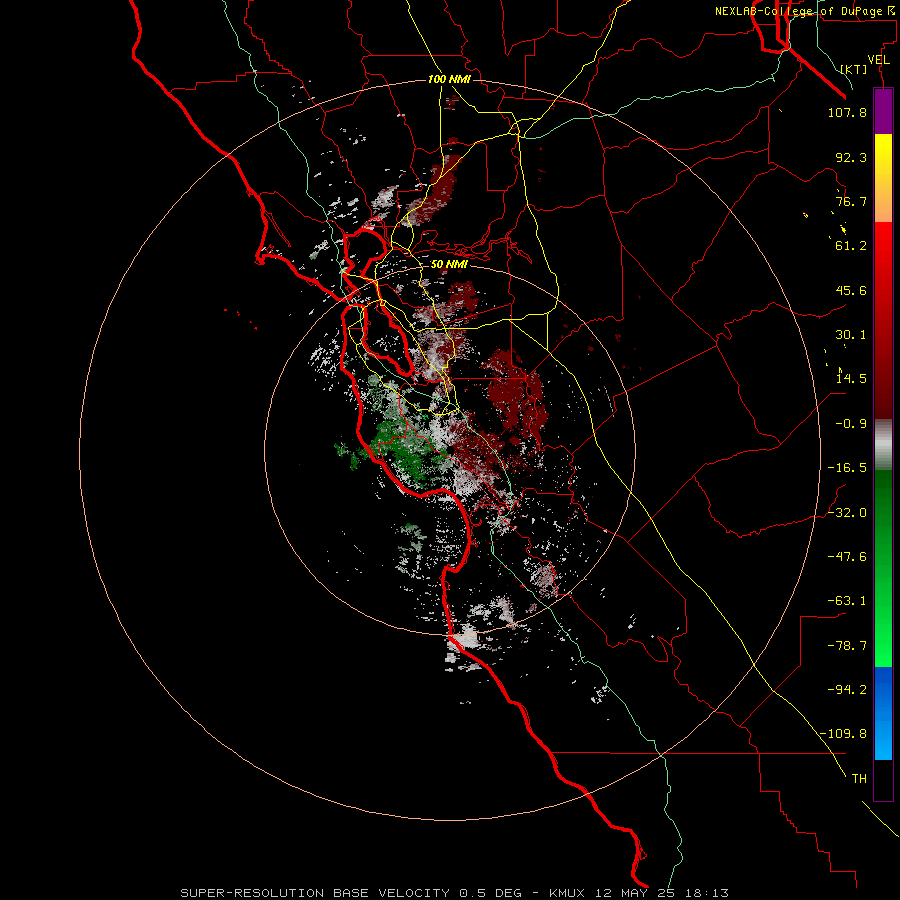900x900 pixels.
Task: Click the -78.7 legend value
Action: point(847,646)
